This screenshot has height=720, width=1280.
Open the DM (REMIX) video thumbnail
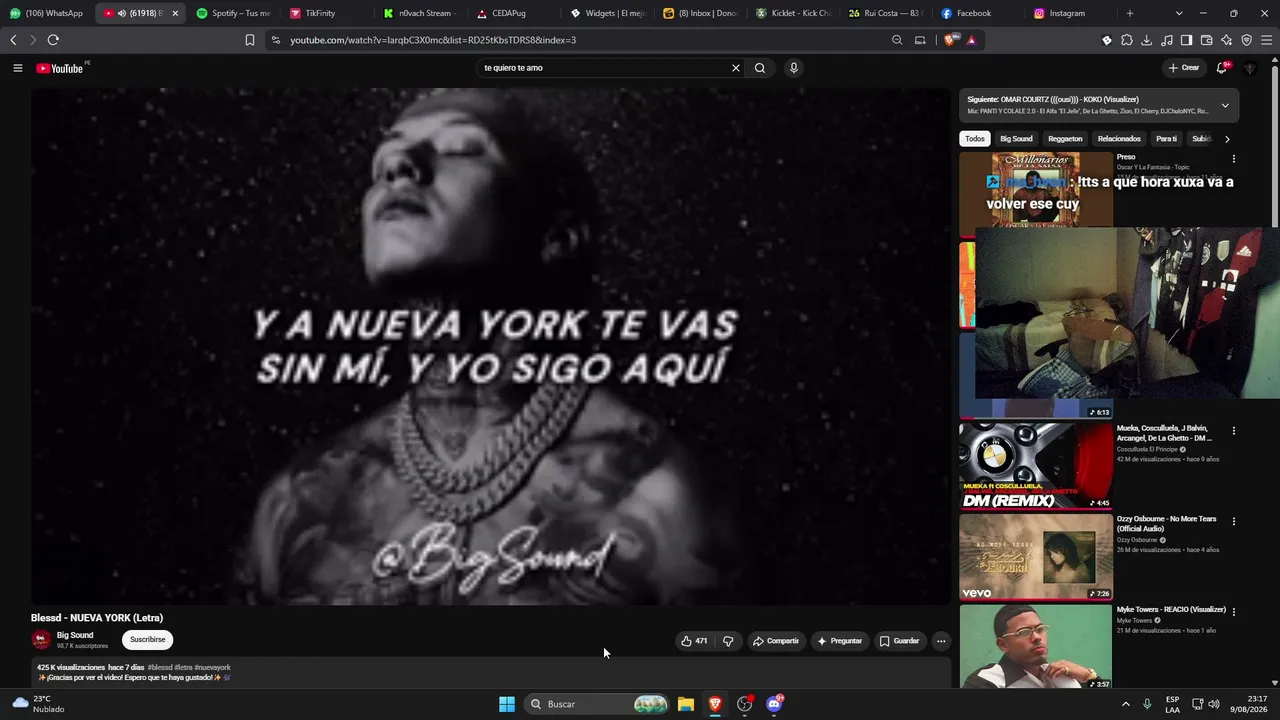pos(1036,466)
